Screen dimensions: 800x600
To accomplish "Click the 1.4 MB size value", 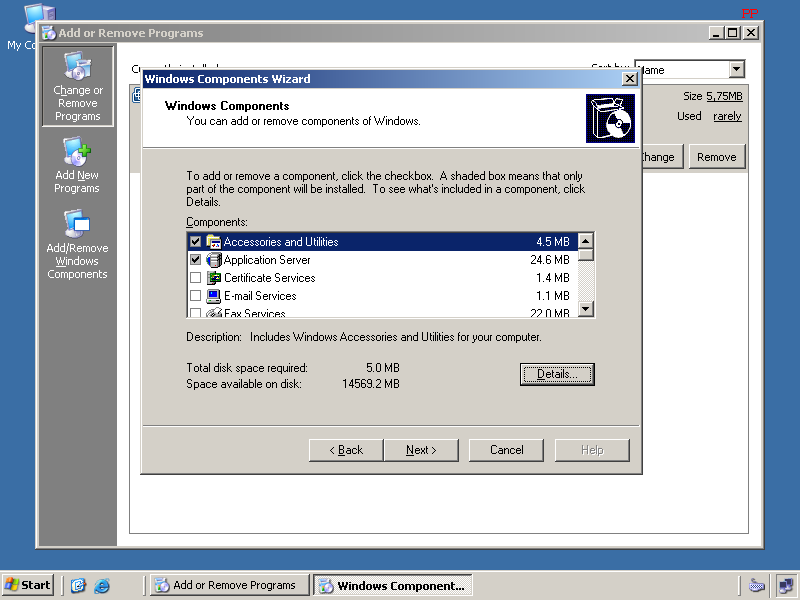I will (x=553, y=278).
